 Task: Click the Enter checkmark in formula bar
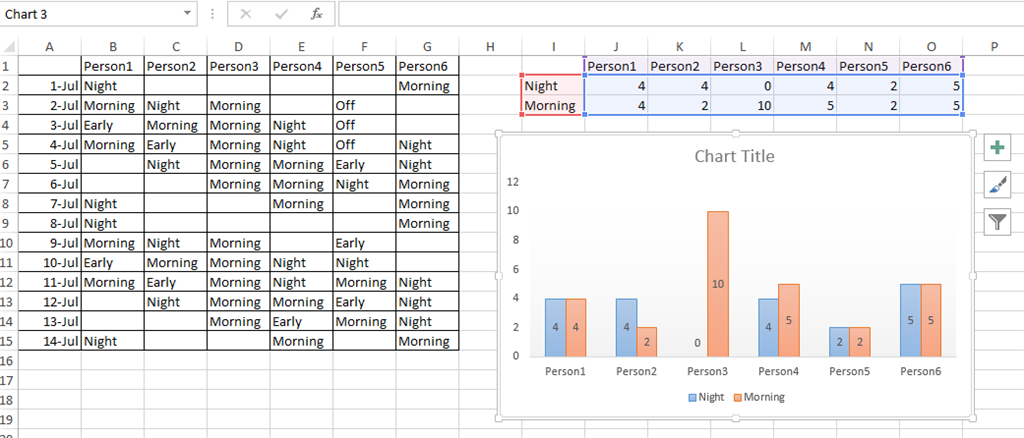(281, 14)
